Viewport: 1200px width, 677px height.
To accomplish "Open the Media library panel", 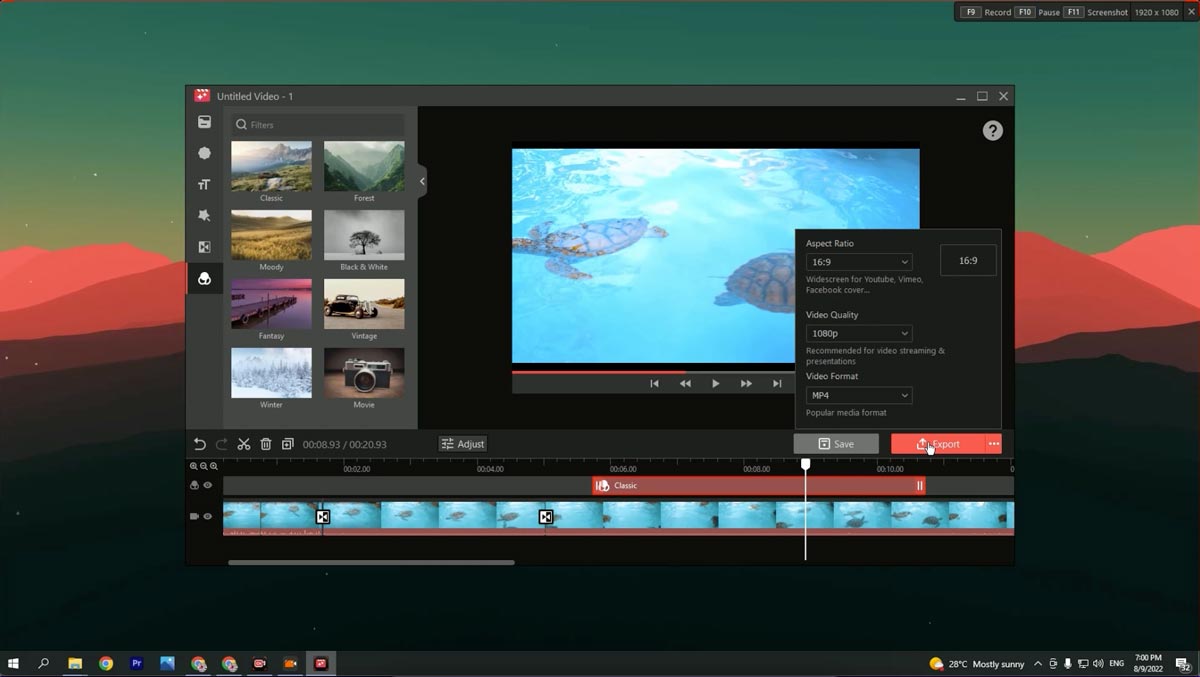I will [x=204, y=121].
